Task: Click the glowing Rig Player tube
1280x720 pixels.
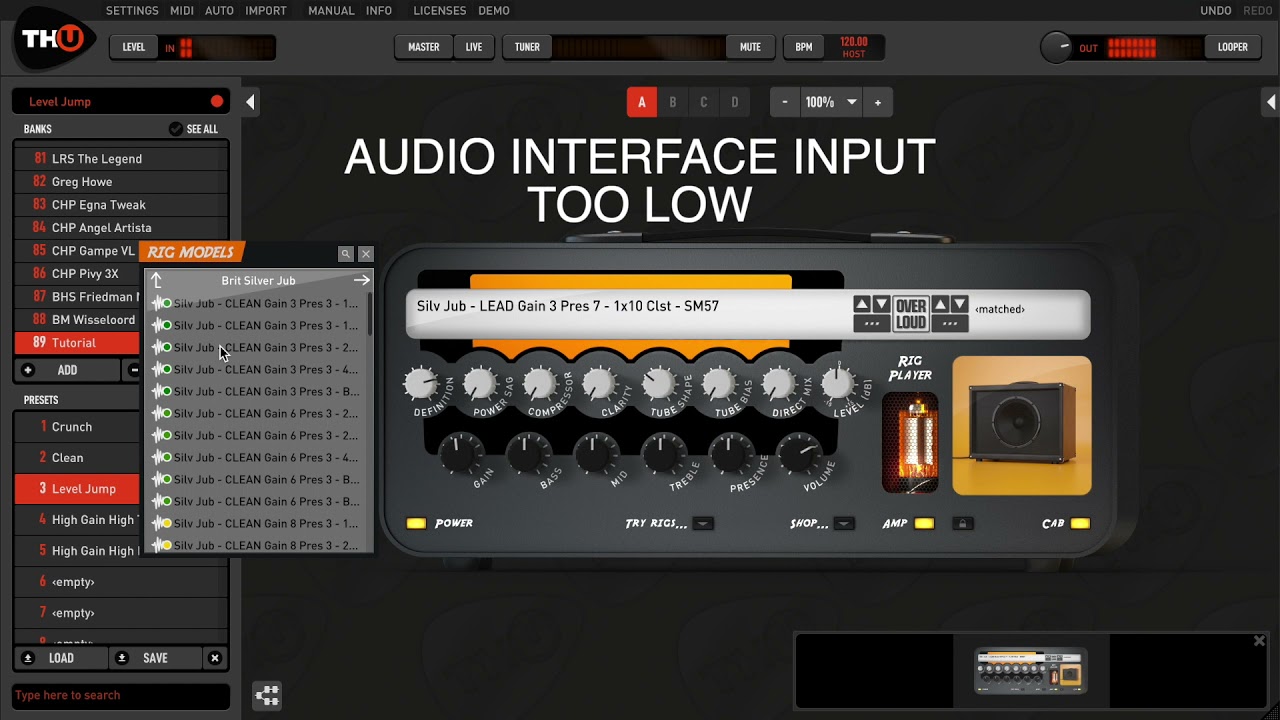Action: pos(910,442)
